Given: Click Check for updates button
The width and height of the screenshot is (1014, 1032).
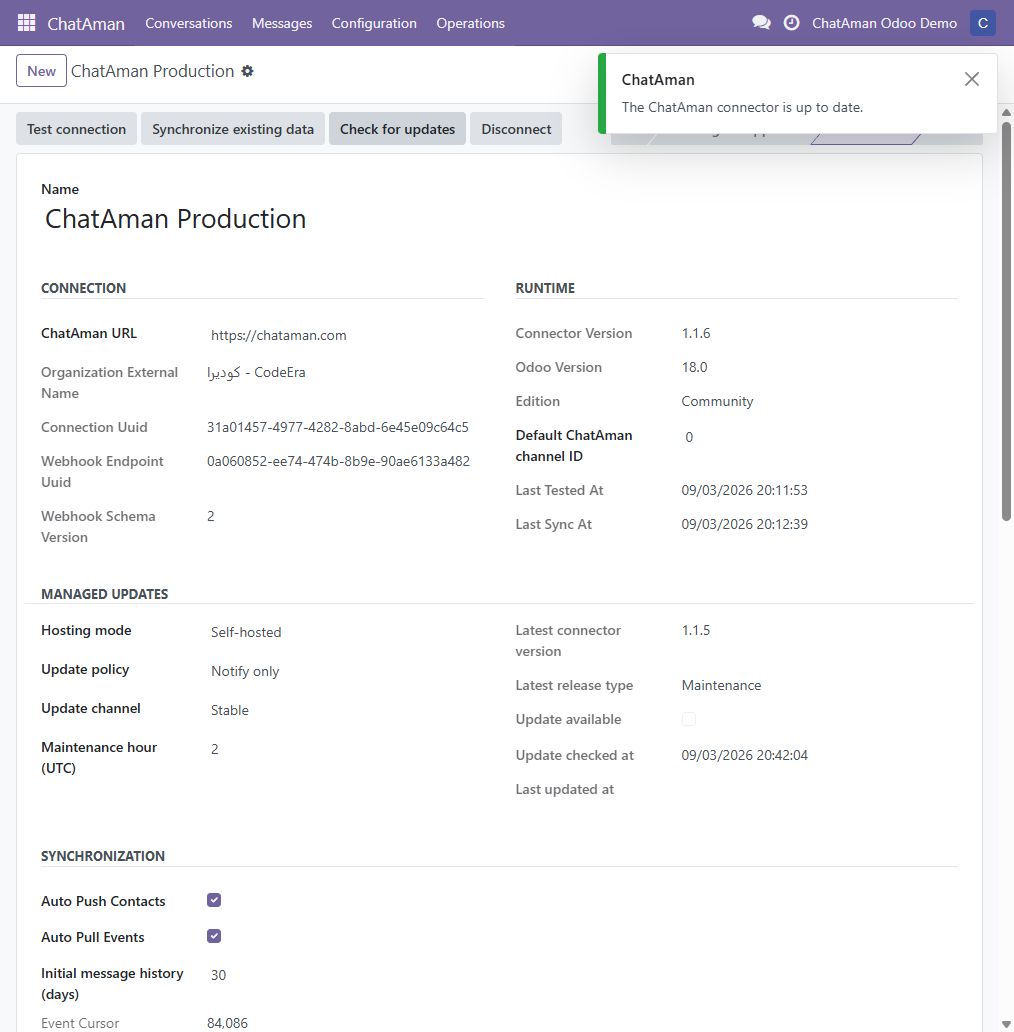Looking at the screenshot, I should 397,129.
